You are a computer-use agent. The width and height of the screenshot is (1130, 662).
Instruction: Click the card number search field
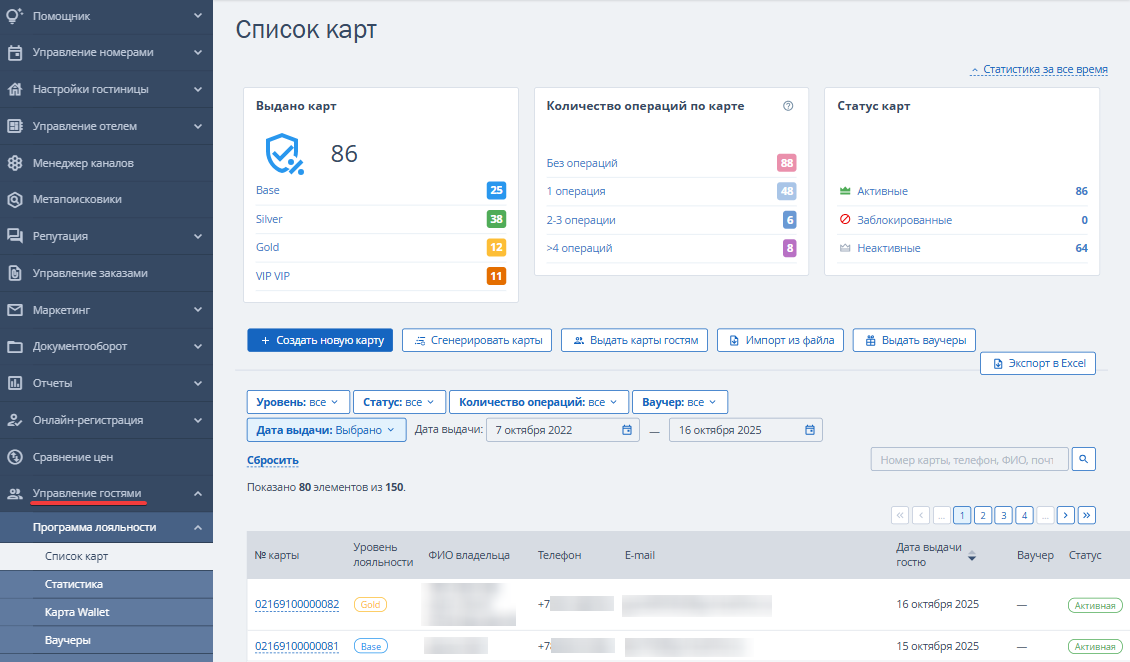coord(969,459)
